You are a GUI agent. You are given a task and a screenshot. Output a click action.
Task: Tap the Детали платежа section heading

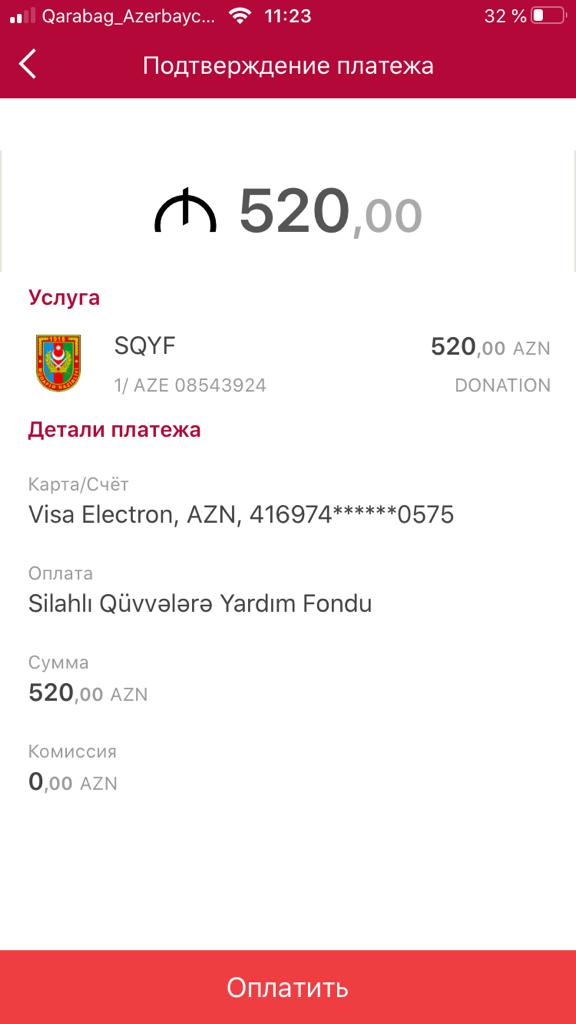(114, 430)
